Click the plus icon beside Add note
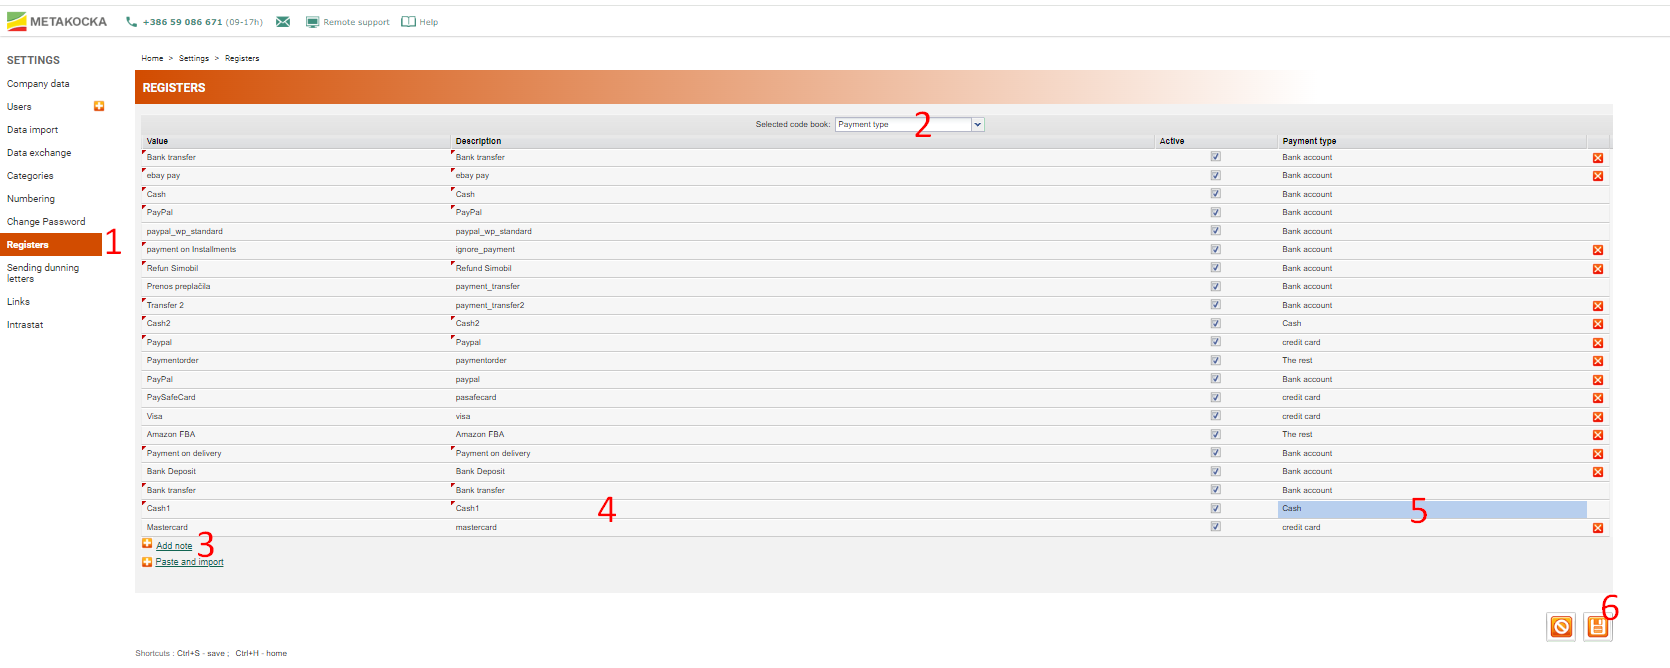 147,544
